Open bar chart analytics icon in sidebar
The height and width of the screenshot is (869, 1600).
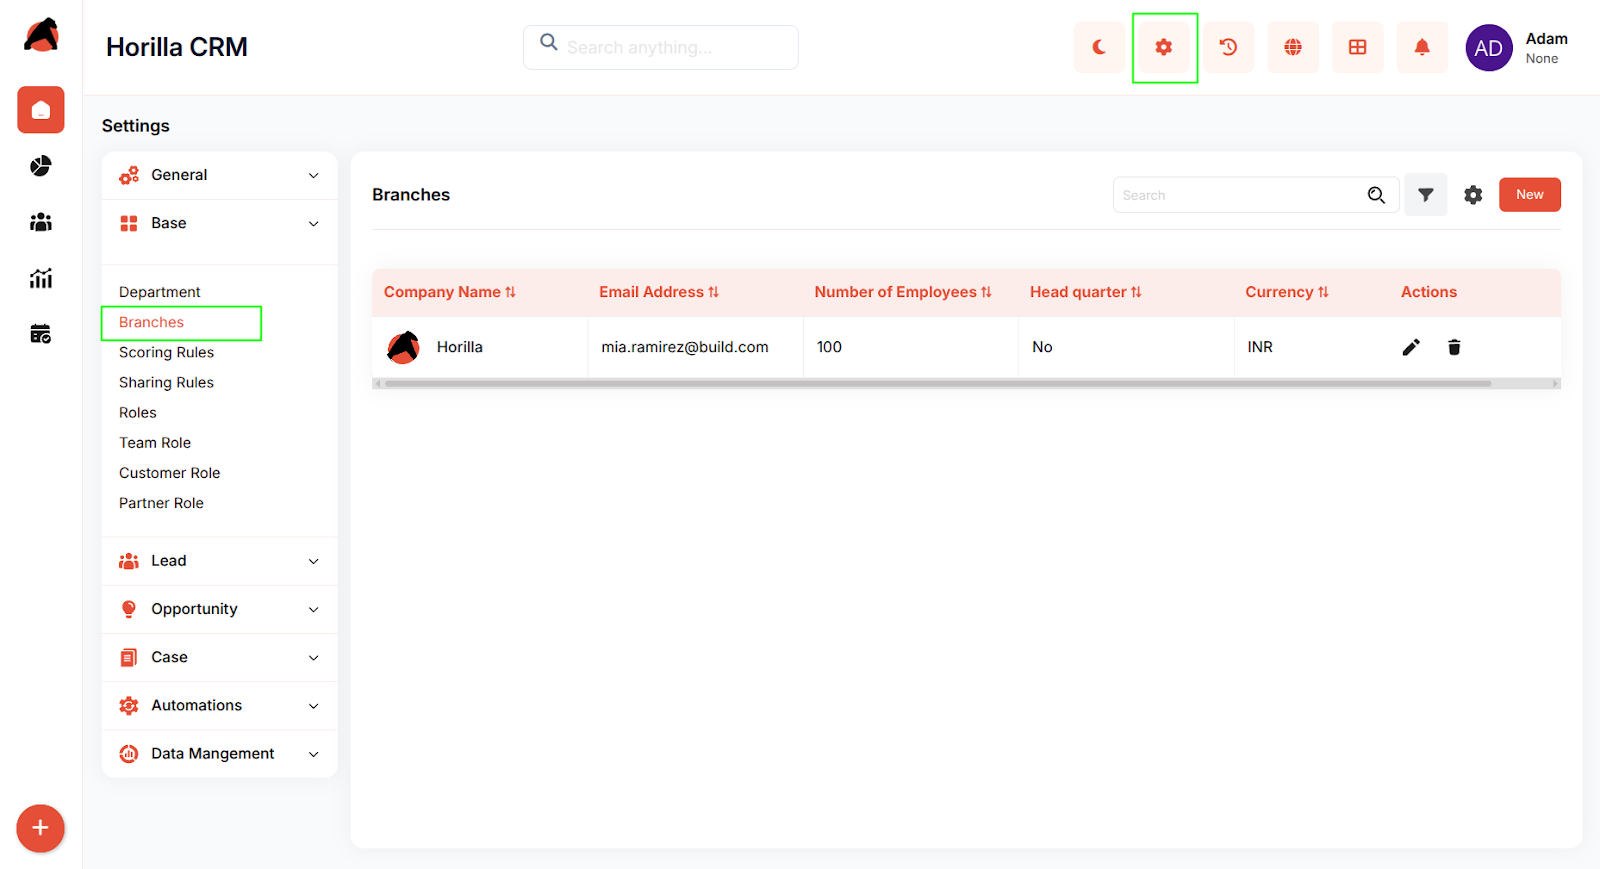point(41,278)
